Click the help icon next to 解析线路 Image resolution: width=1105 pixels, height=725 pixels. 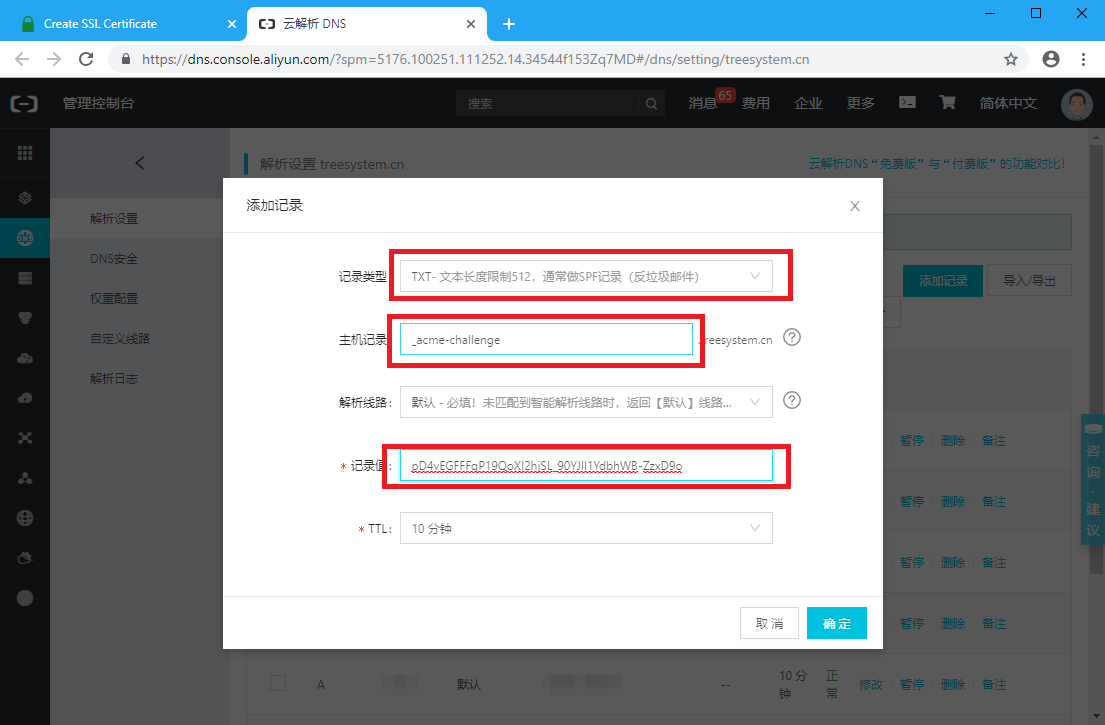[x=791, y=400]
